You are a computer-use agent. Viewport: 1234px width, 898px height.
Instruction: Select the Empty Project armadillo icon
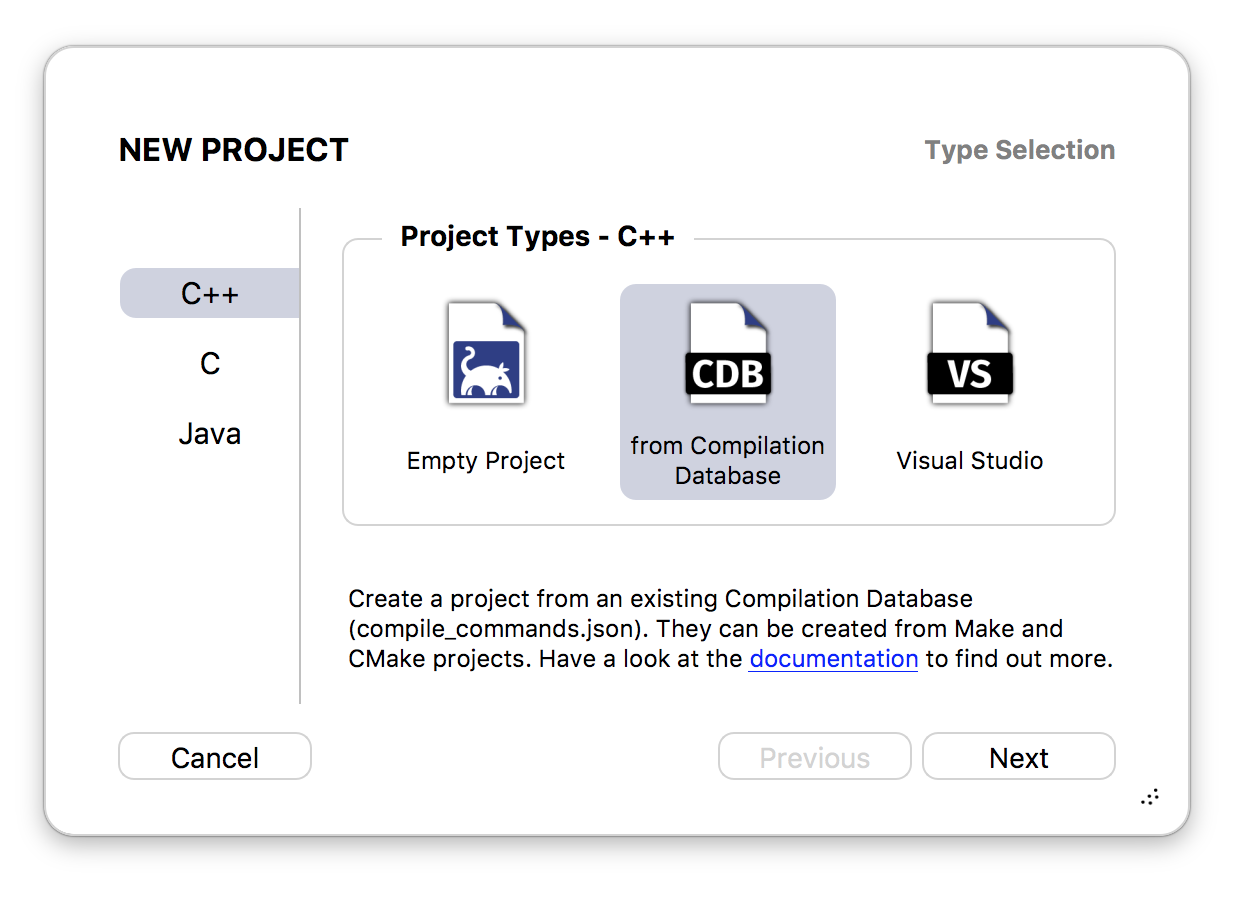pos(486,353)
